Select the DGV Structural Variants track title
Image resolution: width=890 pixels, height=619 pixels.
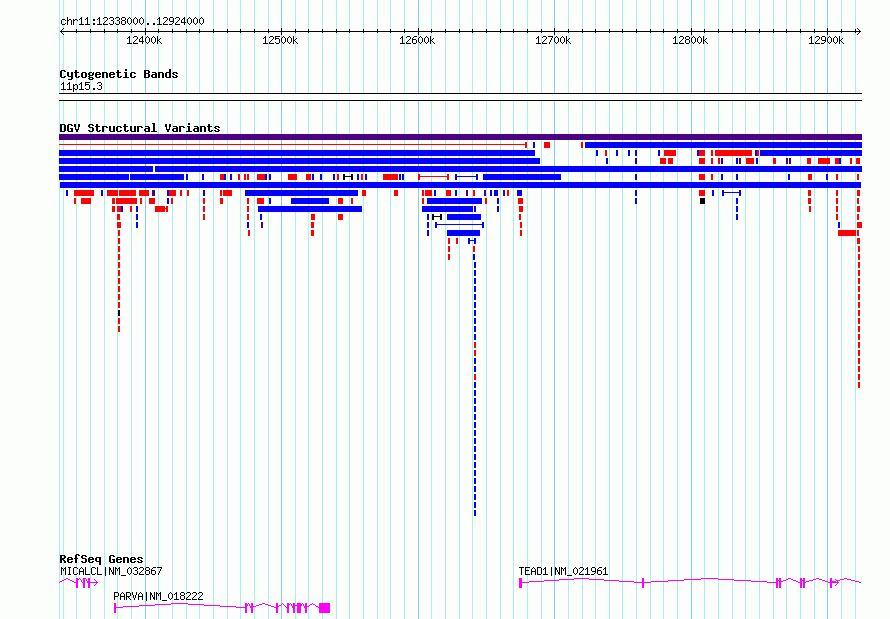tap(140, 128)
